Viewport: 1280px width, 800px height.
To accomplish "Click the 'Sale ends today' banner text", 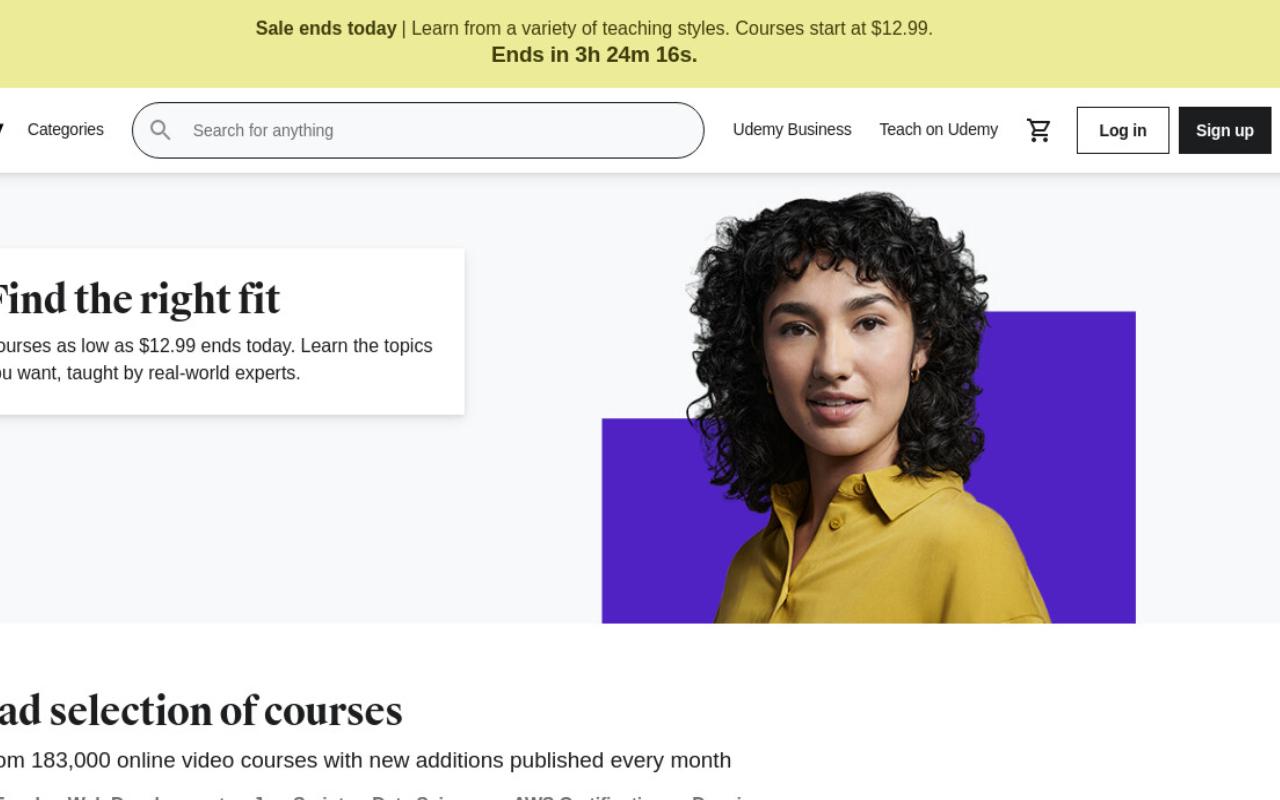I will pos(325,28).
